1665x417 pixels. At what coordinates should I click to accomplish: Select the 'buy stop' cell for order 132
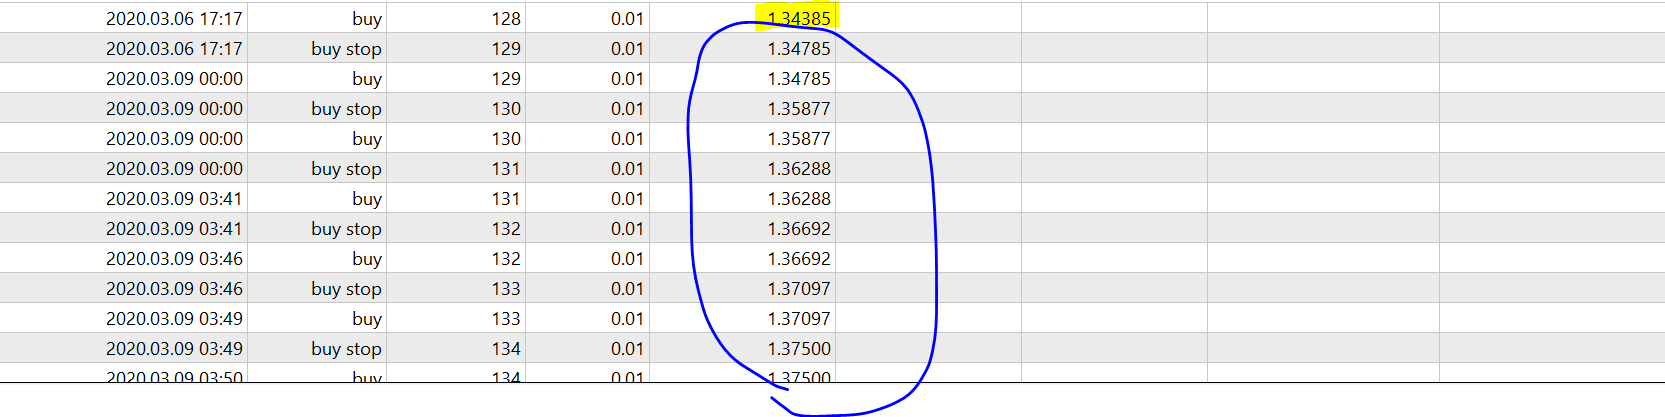click(346, 228)
